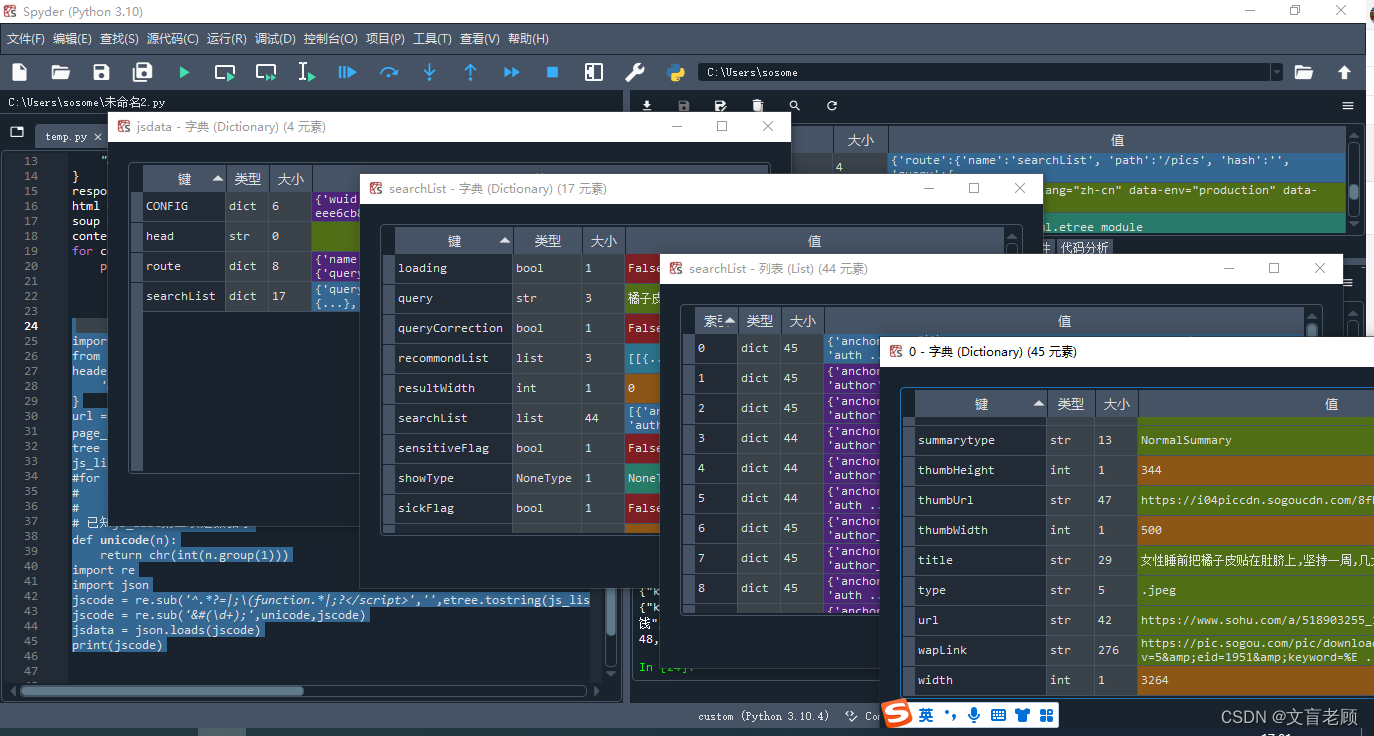Select the wapLink key row
1374x736 pixels.
click(982, 650)
